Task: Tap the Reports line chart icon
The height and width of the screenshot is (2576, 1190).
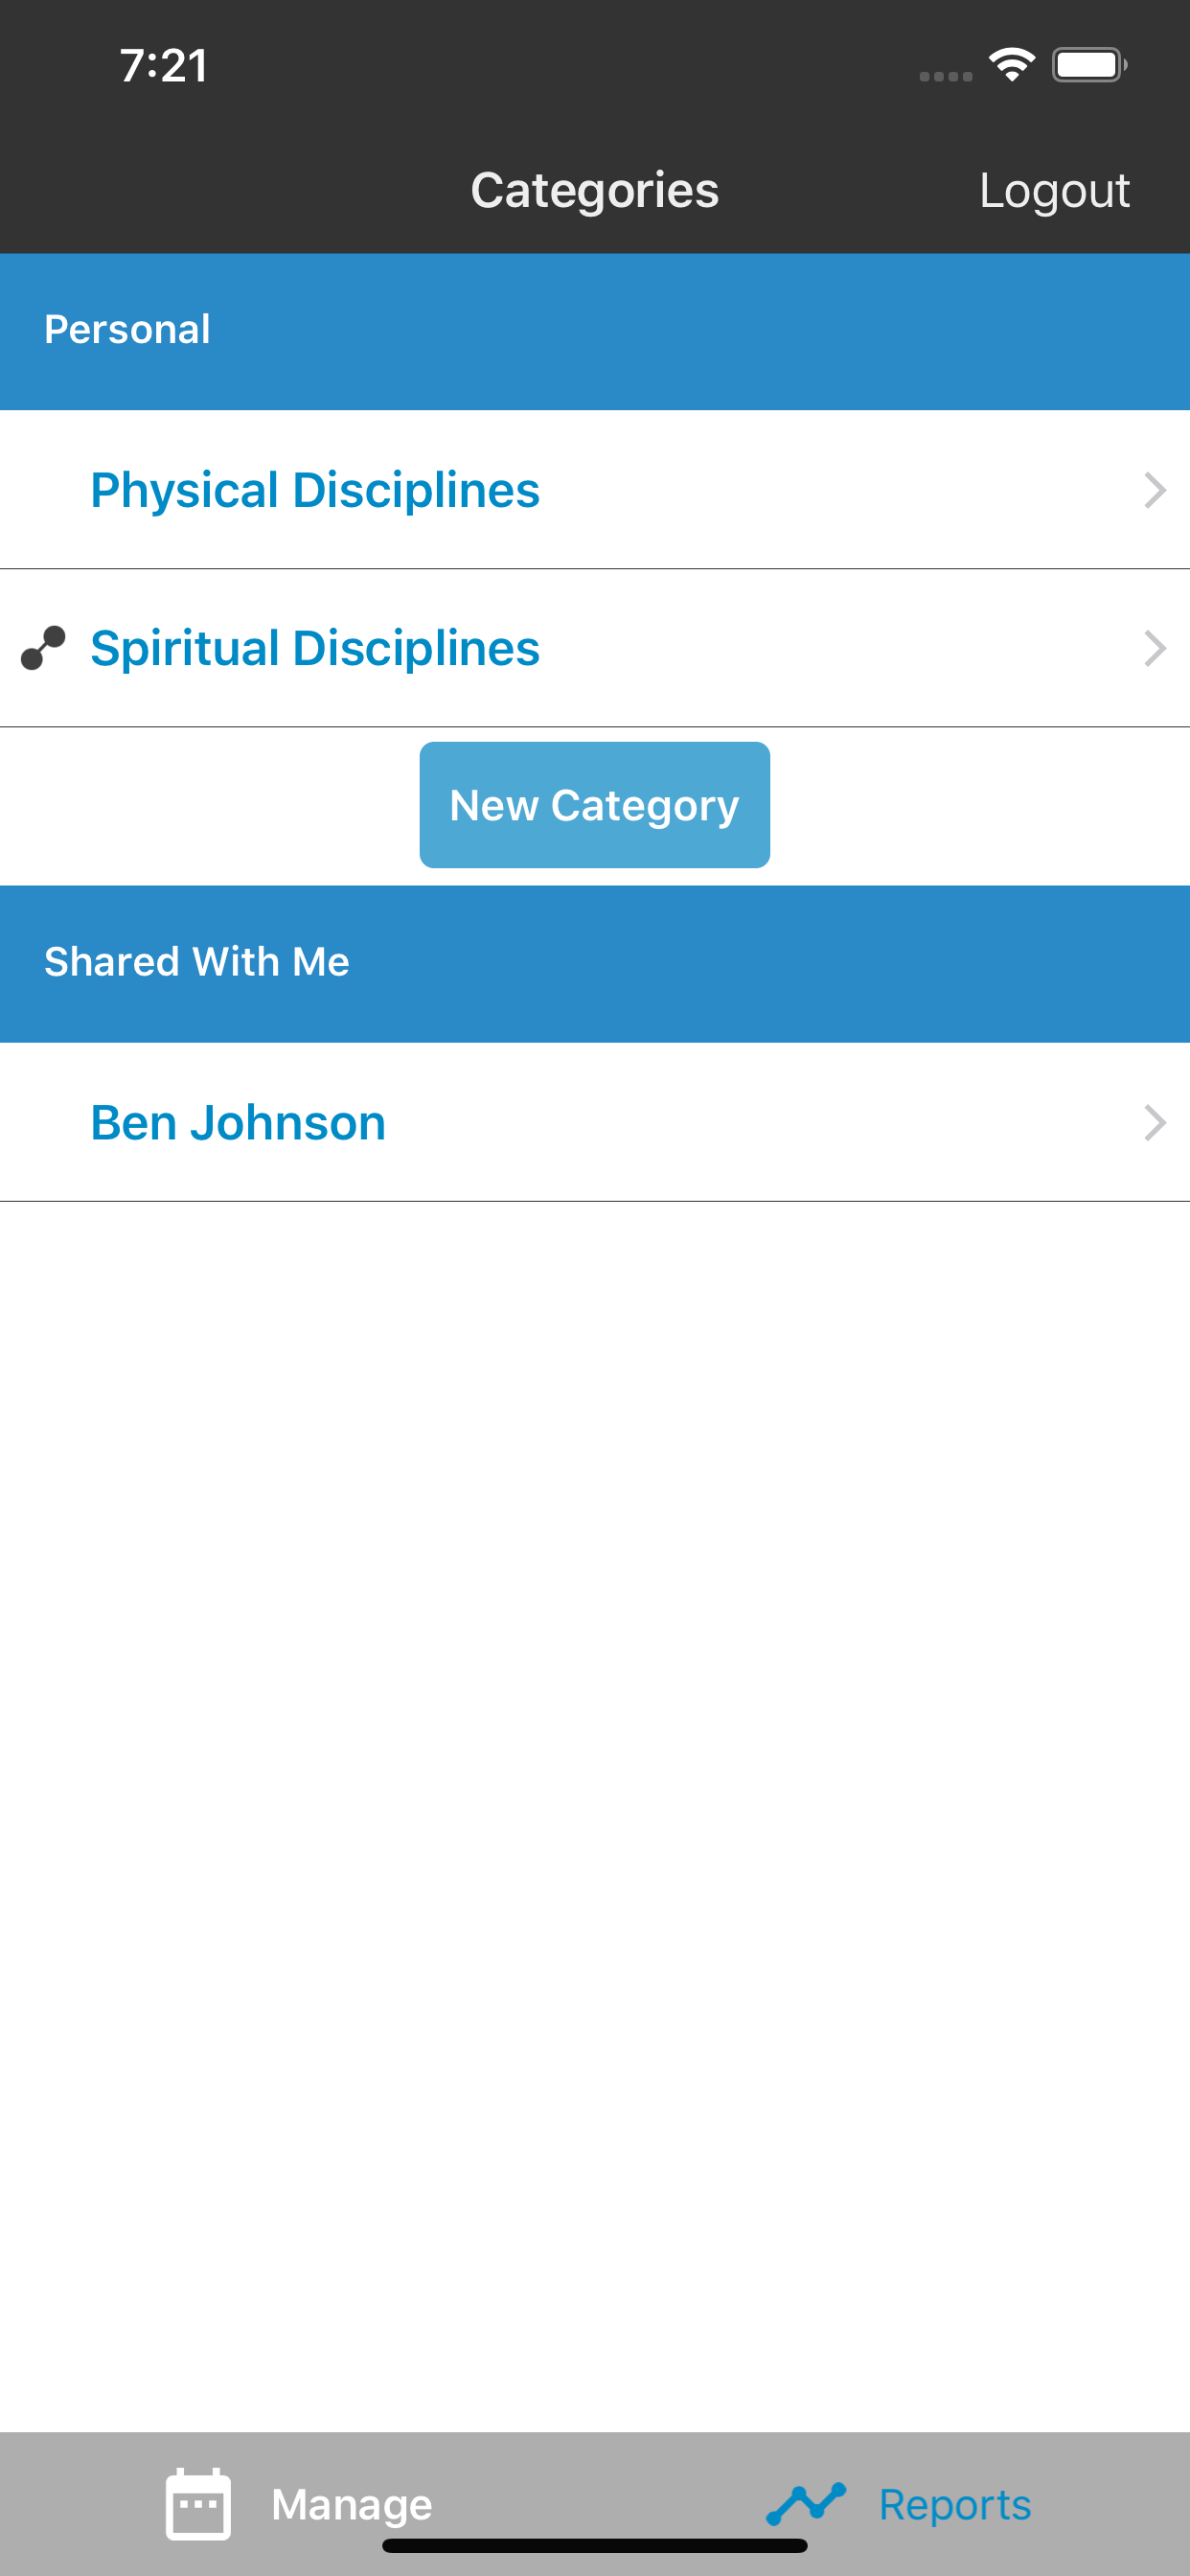Action: pos(806,2504)
